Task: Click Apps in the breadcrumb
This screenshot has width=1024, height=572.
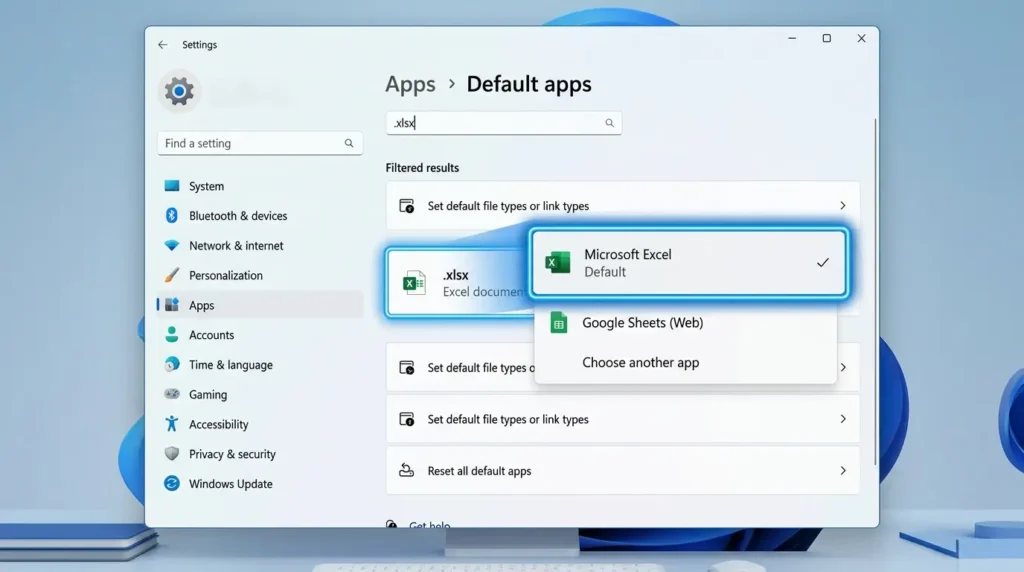Action: [x=410, y=84]
